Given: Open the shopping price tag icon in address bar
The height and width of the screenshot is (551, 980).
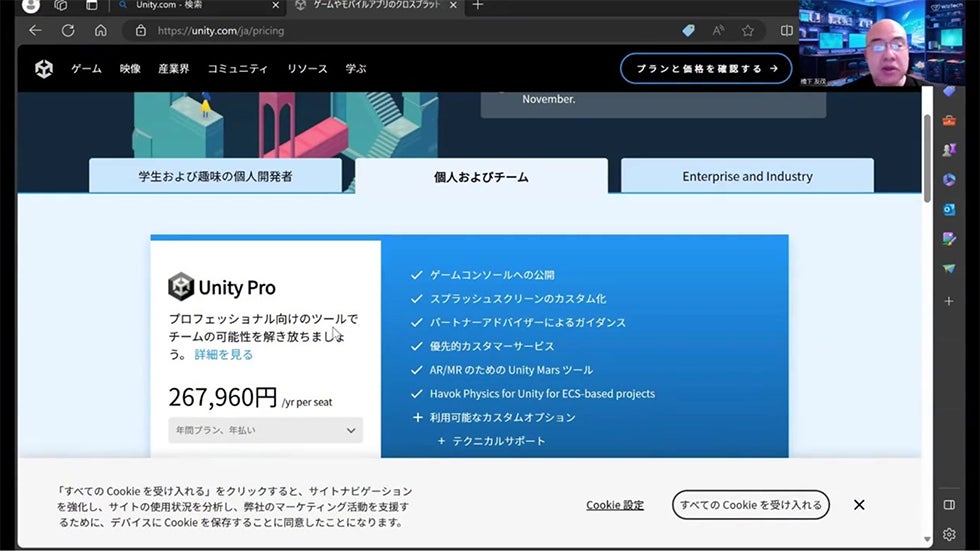Looking at the screenshot, I should point(688,30).
